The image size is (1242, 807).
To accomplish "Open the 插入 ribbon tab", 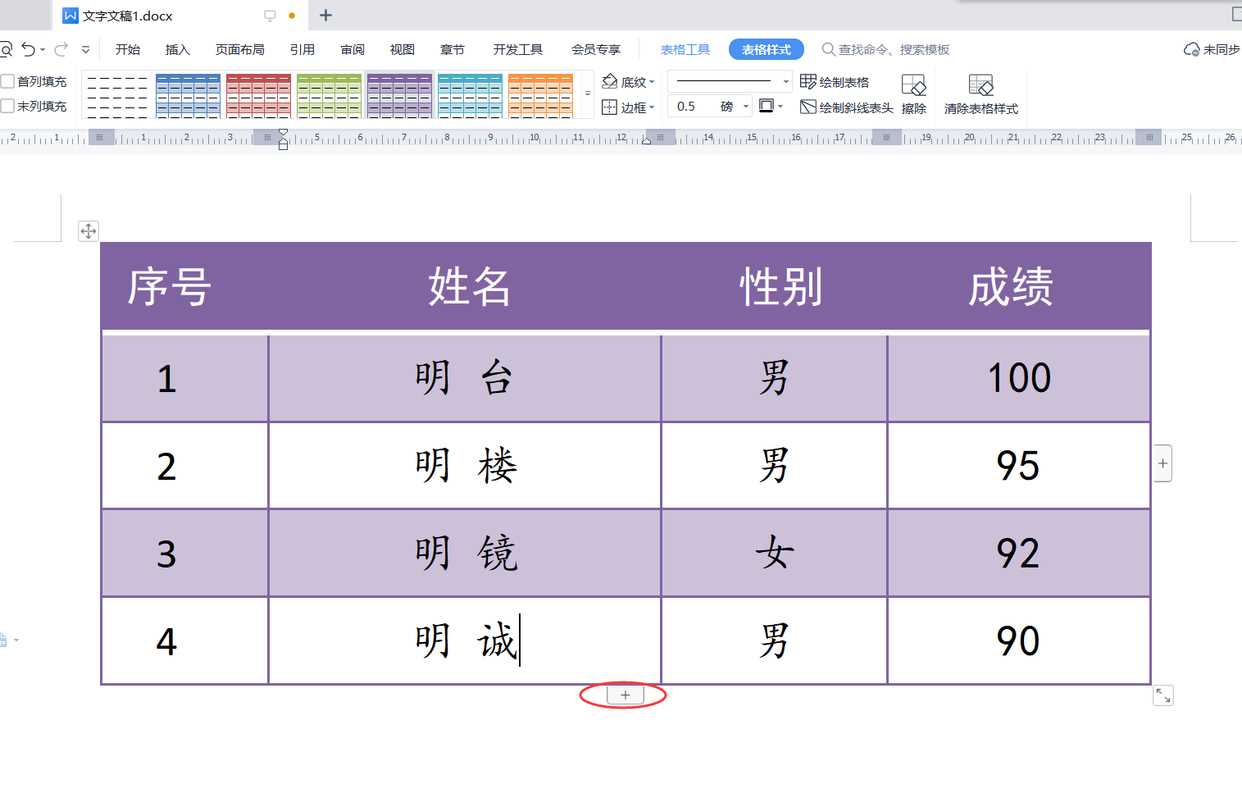I will (178, 49).
